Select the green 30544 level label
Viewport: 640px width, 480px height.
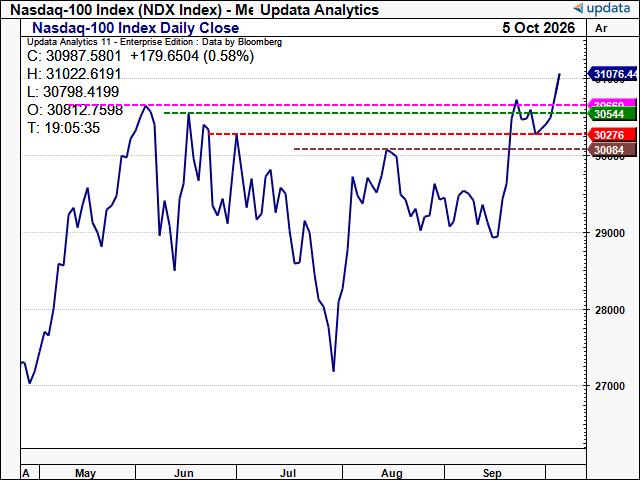point(612,114)
